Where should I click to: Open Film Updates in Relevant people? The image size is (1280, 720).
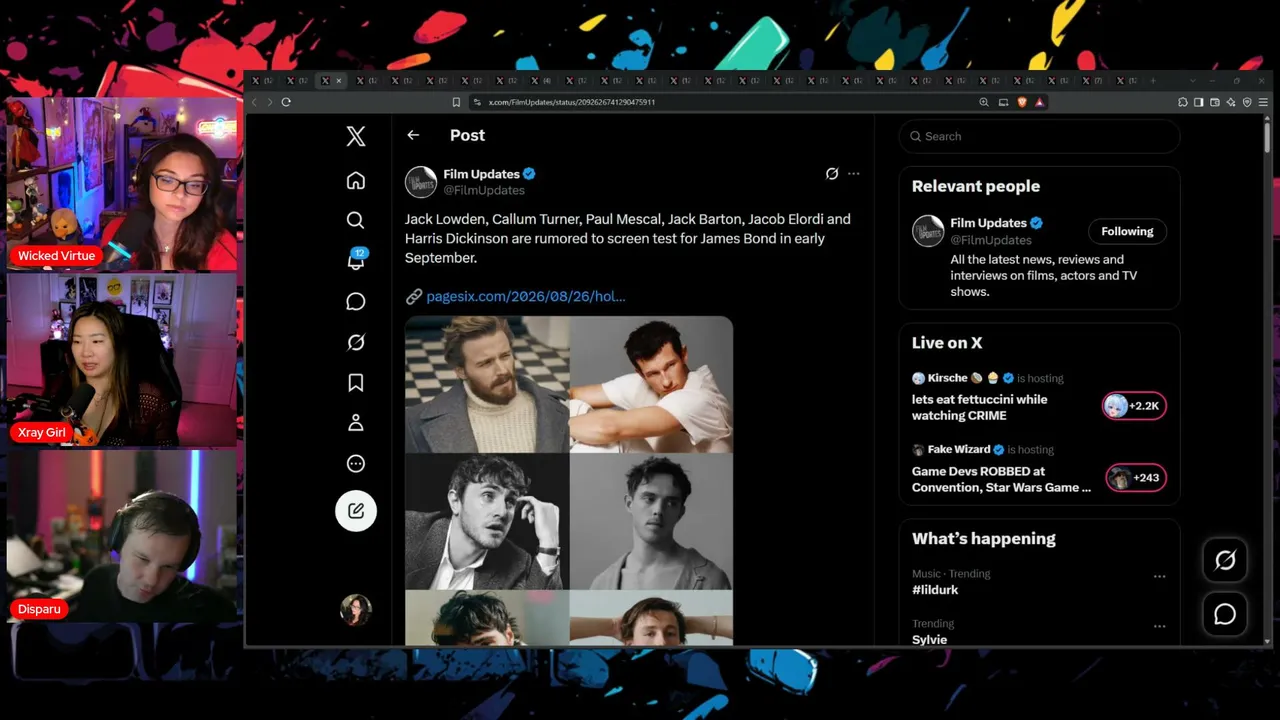tap(989, 223)
